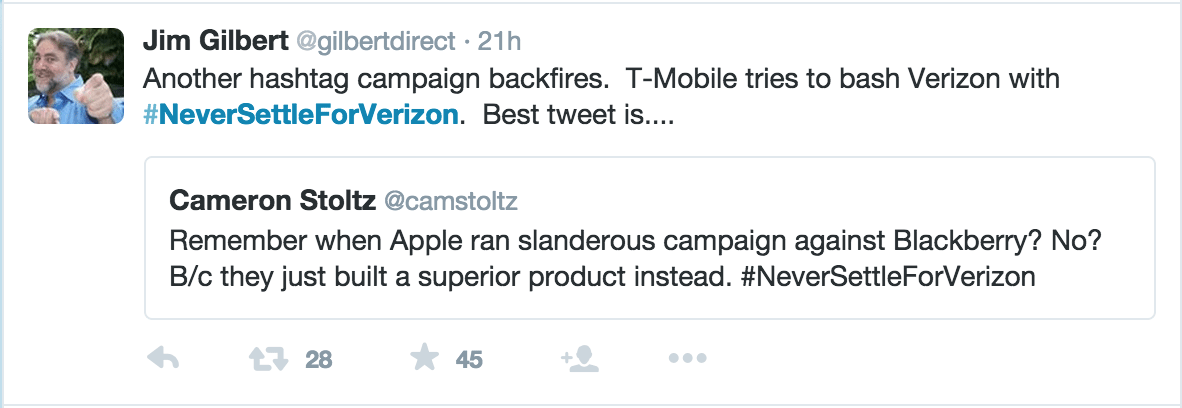Visit the @gilbertdirect handle

[370, 41]
